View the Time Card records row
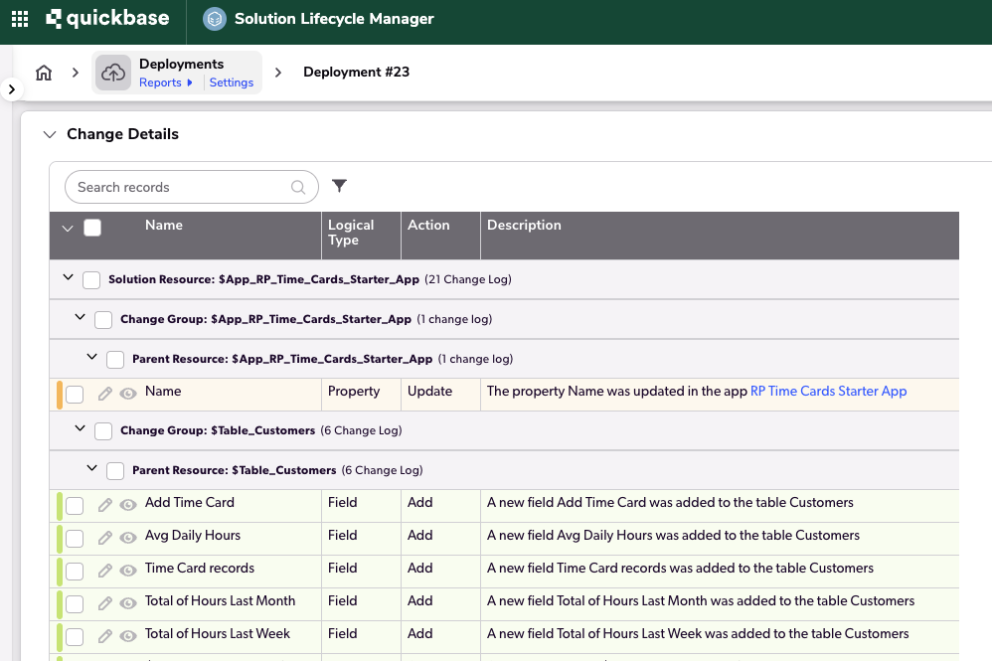This screenshot has height=661, width=992. point(128,571)
